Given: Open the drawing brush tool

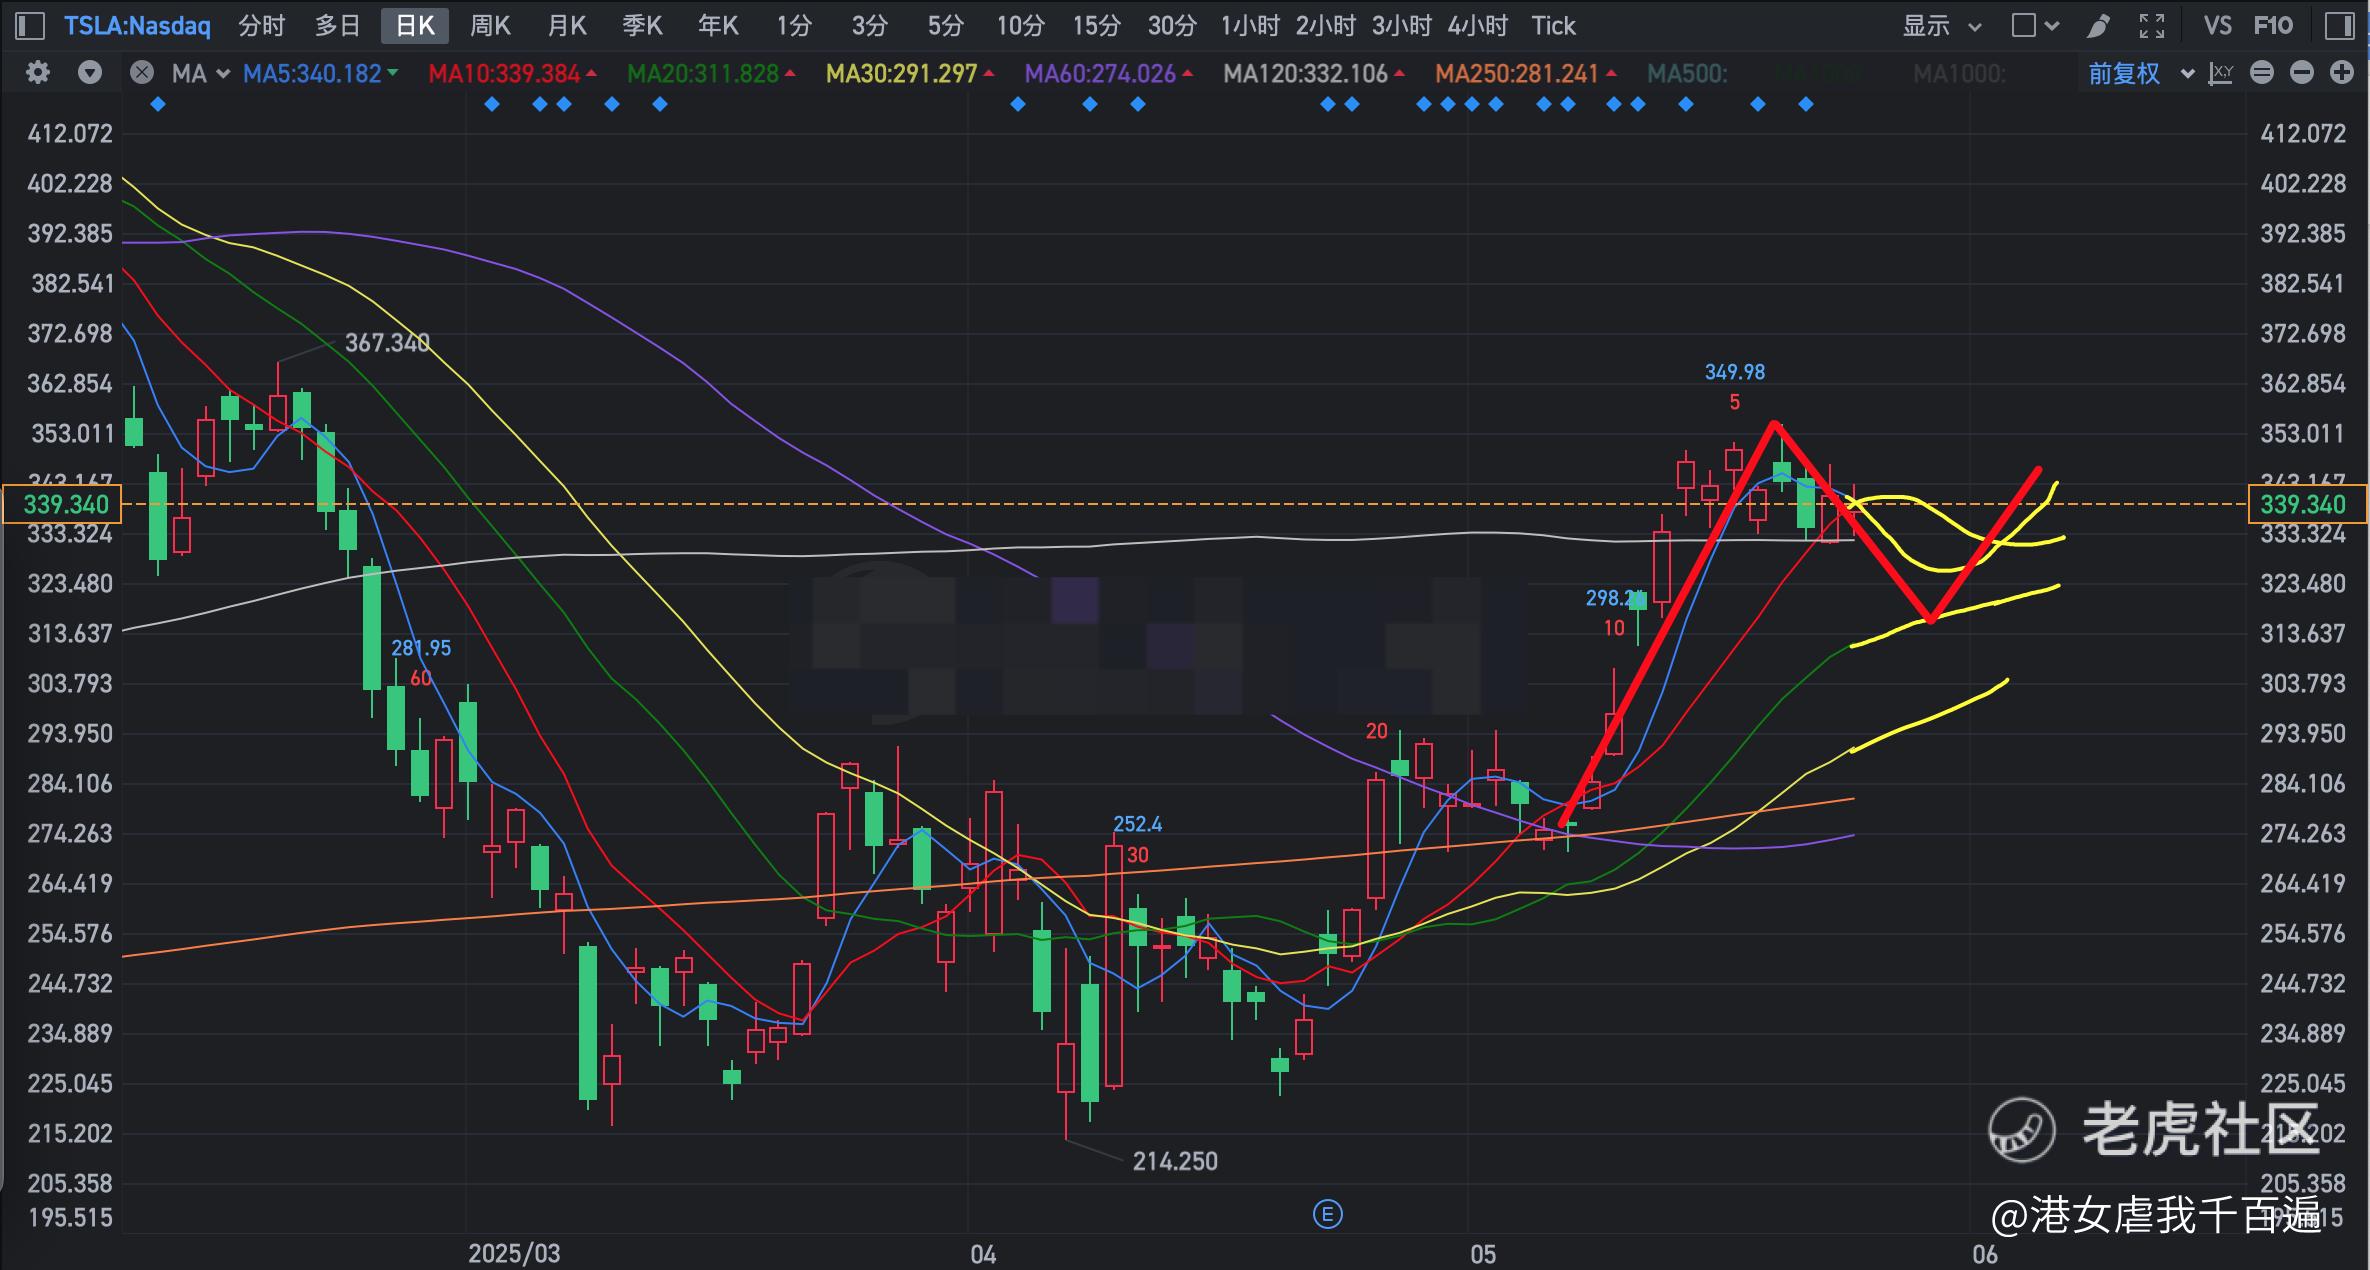Looking at the screenshot, I should click(x=2099, y=26).
